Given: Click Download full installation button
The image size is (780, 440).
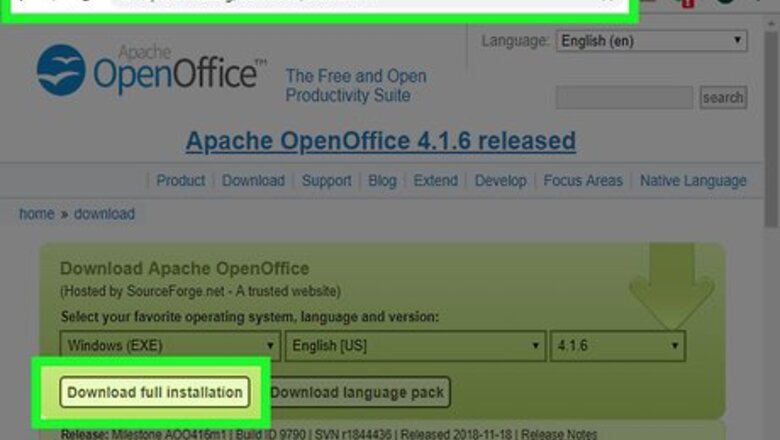Looking at the screenshot, I should 155,392.
